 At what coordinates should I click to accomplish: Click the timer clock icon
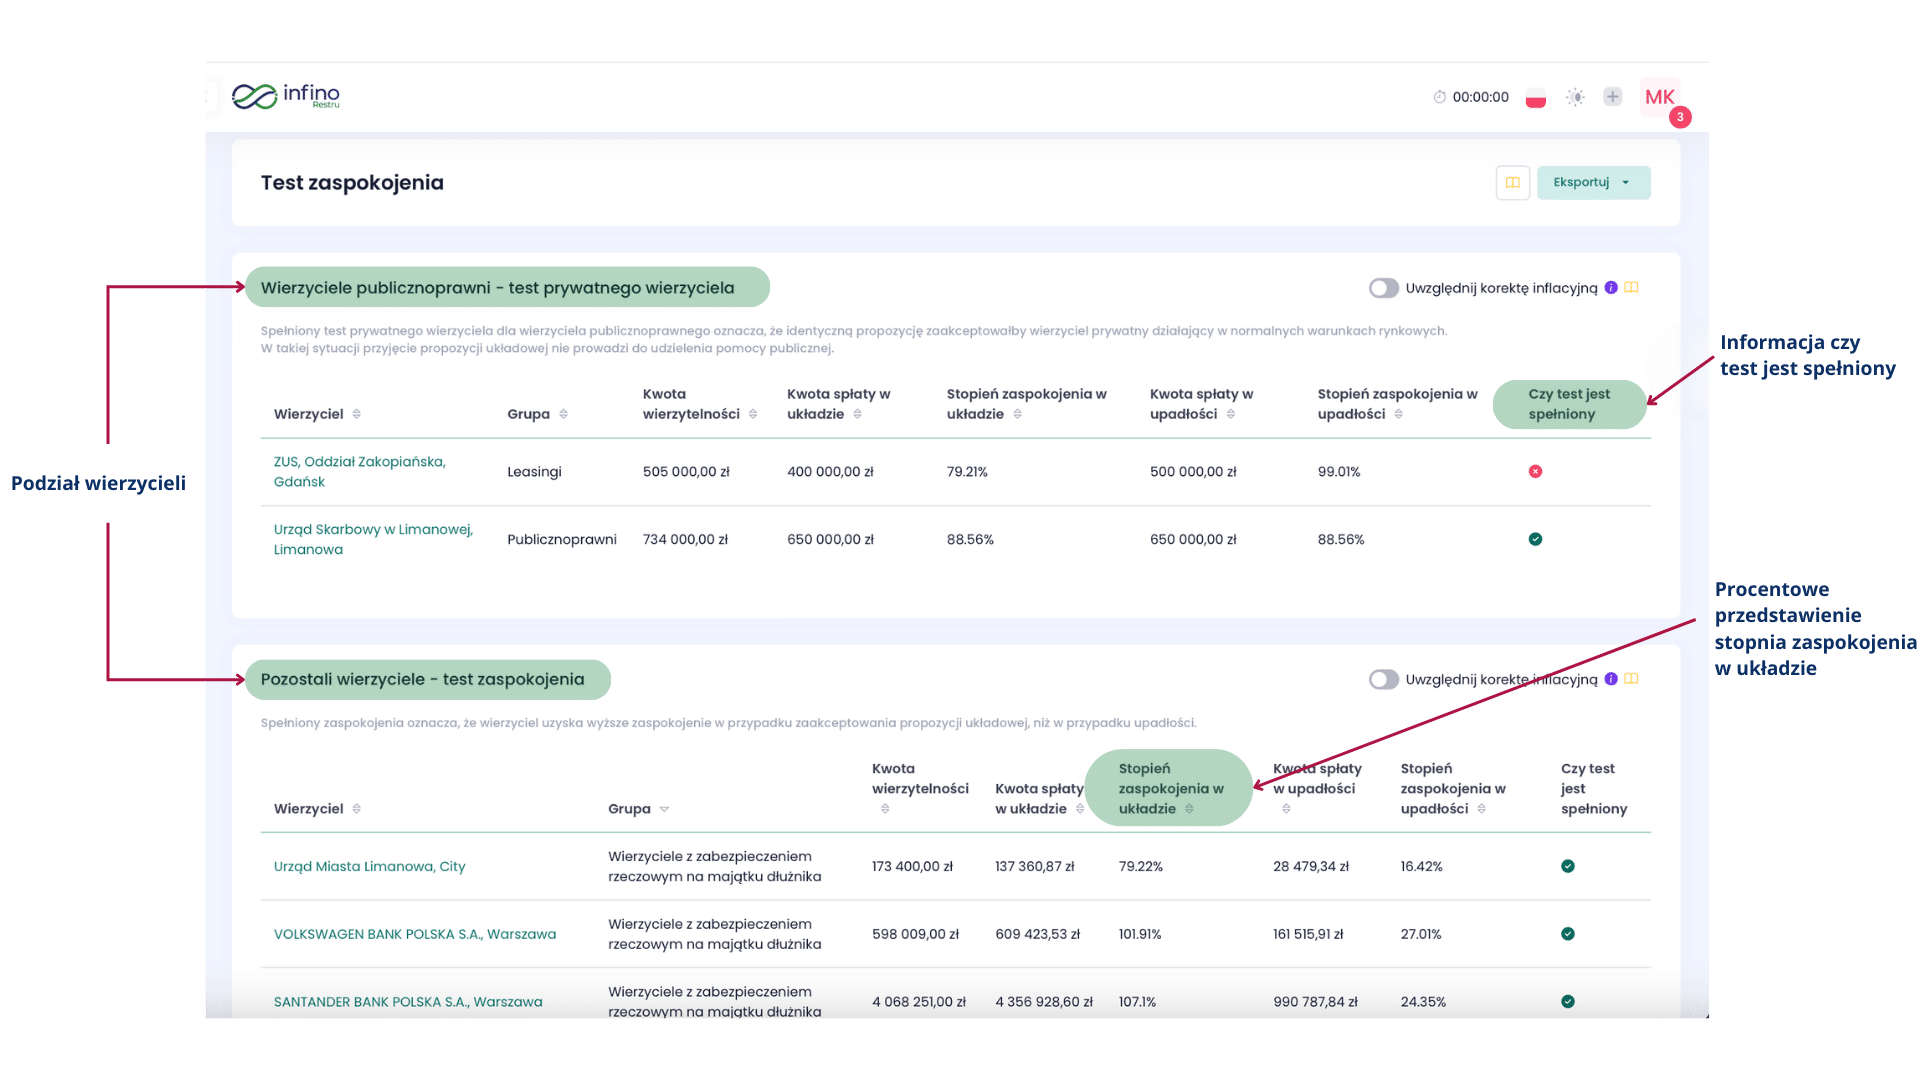coord(1439,97)
